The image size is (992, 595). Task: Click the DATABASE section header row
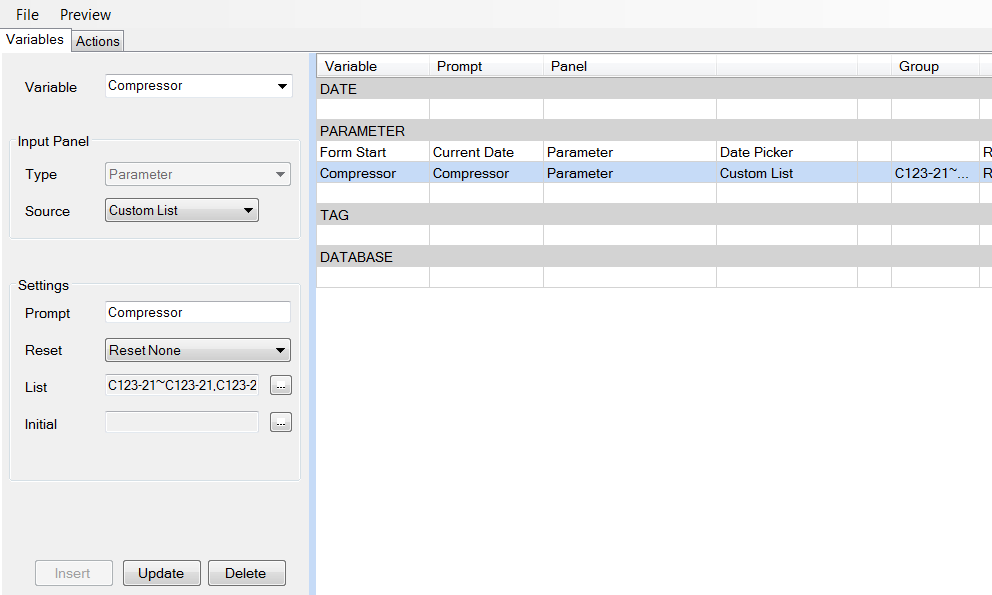pyautogui.click(x=654, y=257)
